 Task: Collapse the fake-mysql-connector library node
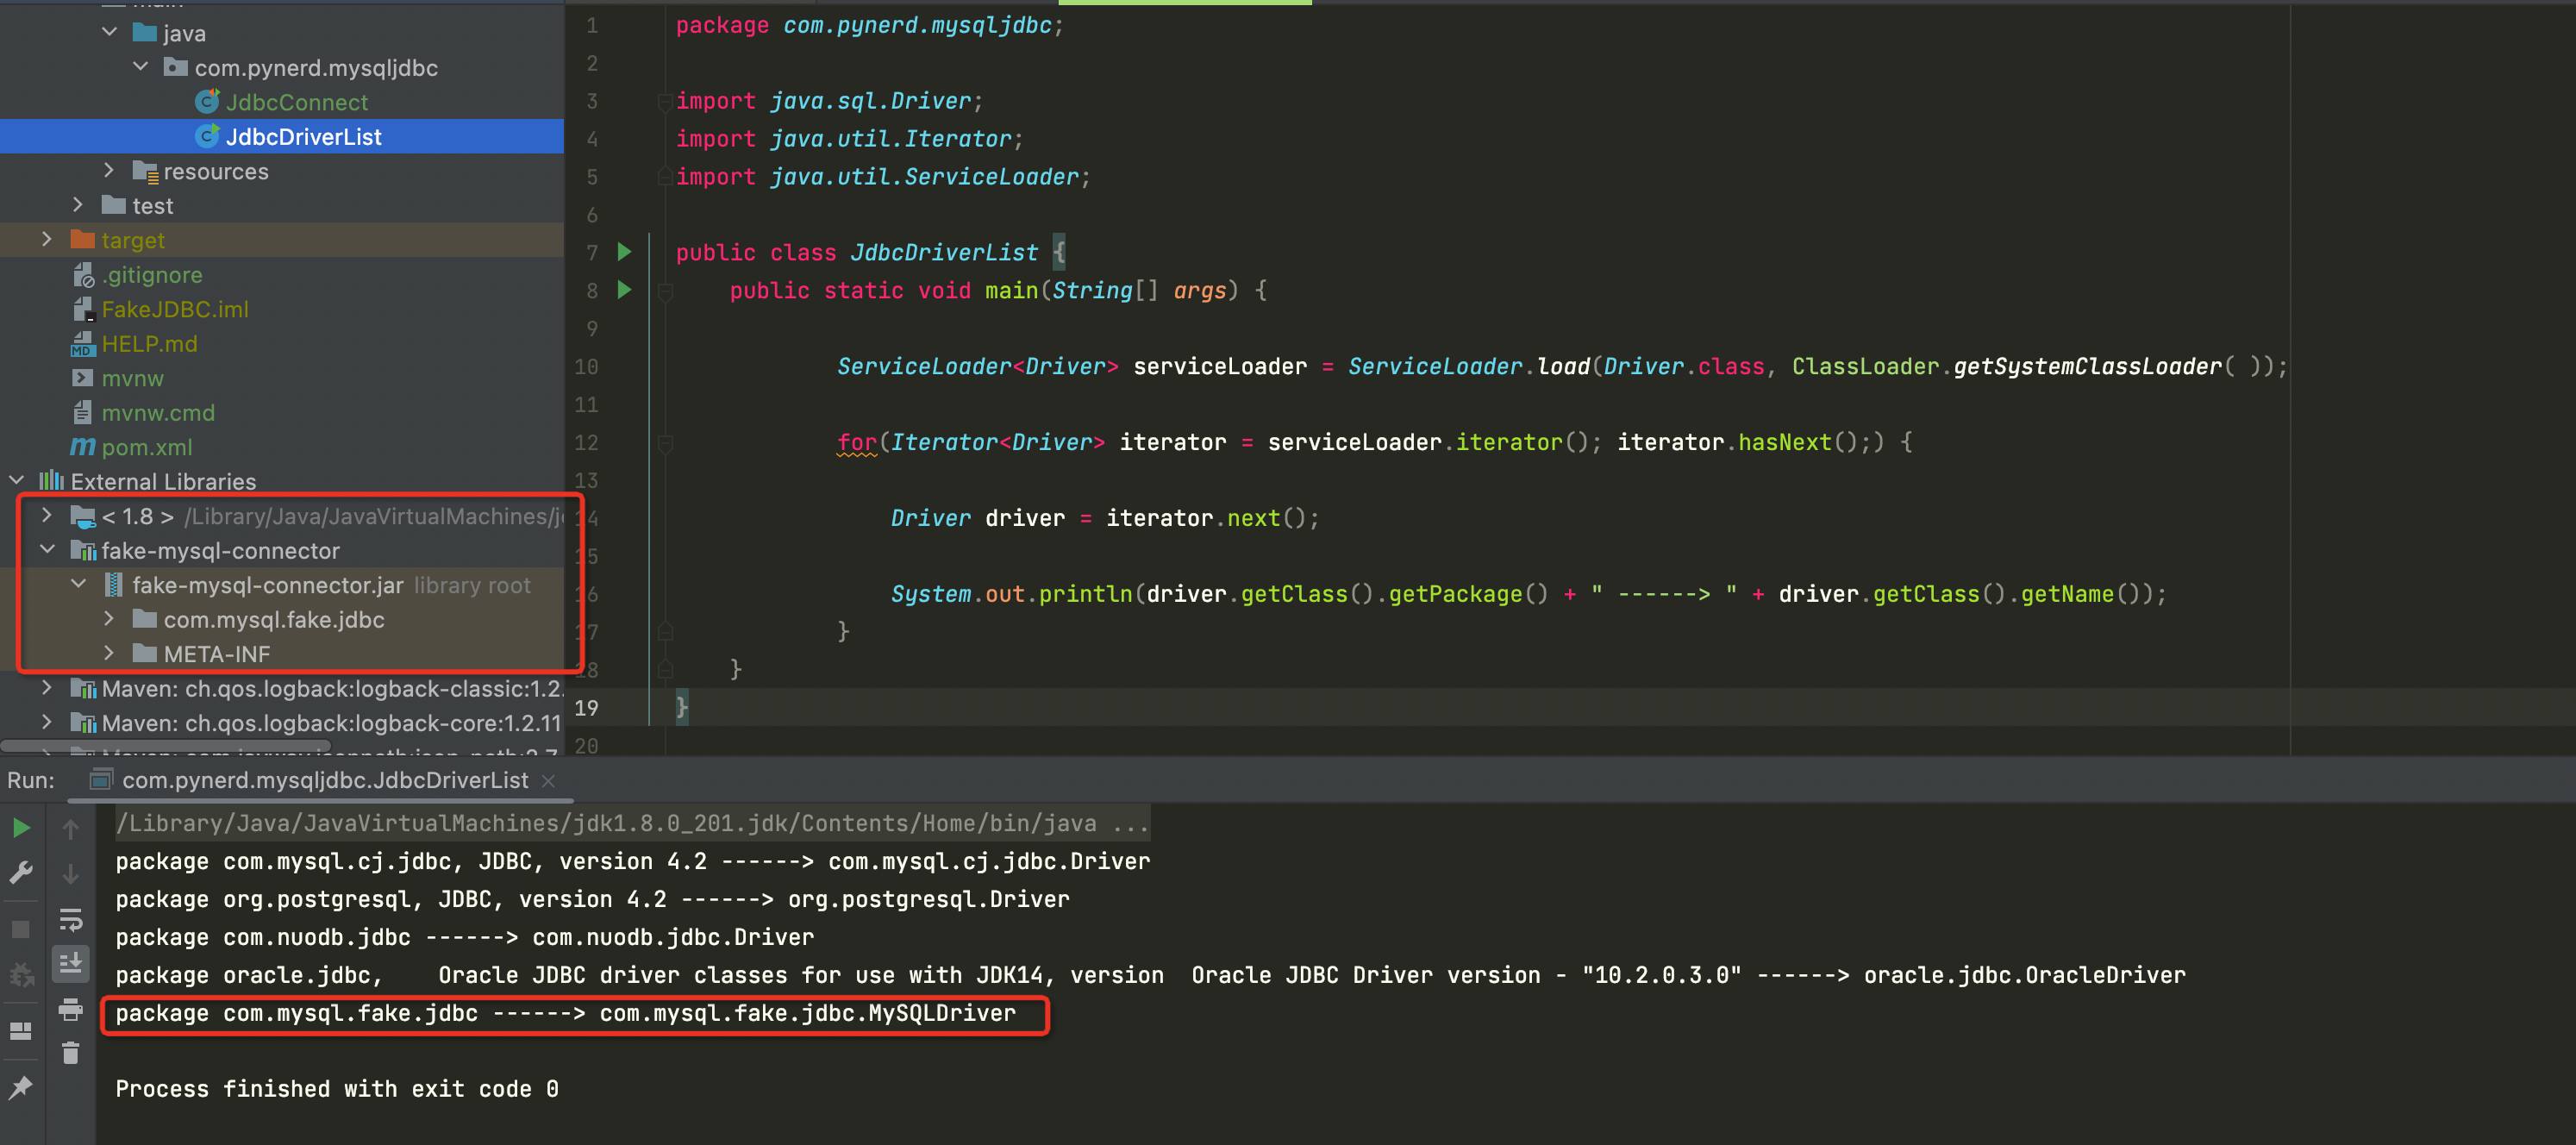pos(46,550)
